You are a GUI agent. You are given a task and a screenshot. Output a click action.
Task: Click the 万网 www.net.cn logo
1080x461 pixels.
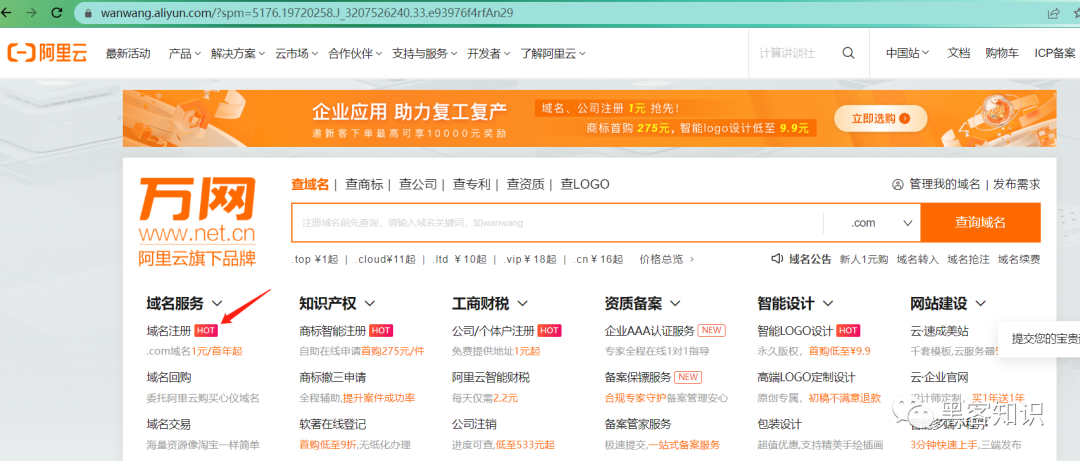click(197, 222)
